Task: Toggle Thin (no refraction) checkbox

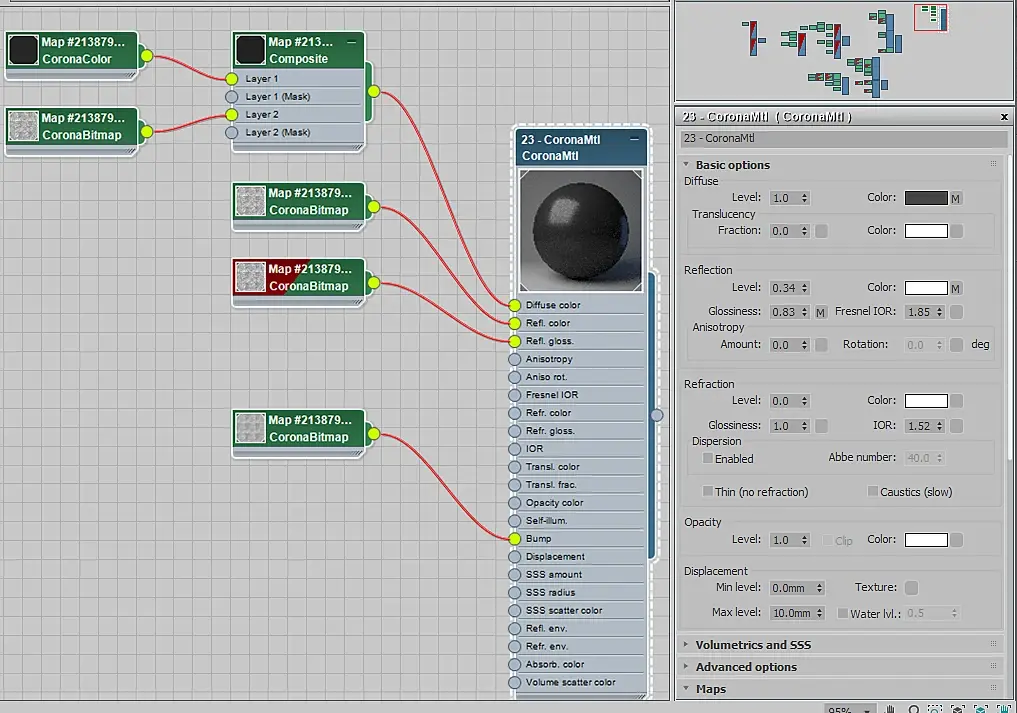Action: 708,492
